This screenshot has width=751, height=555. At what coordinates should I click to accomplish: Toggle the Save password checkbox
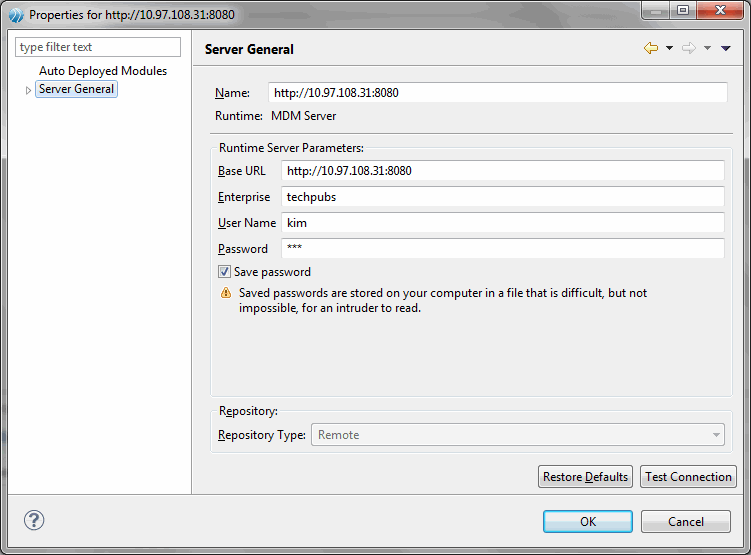pos(224,272)
